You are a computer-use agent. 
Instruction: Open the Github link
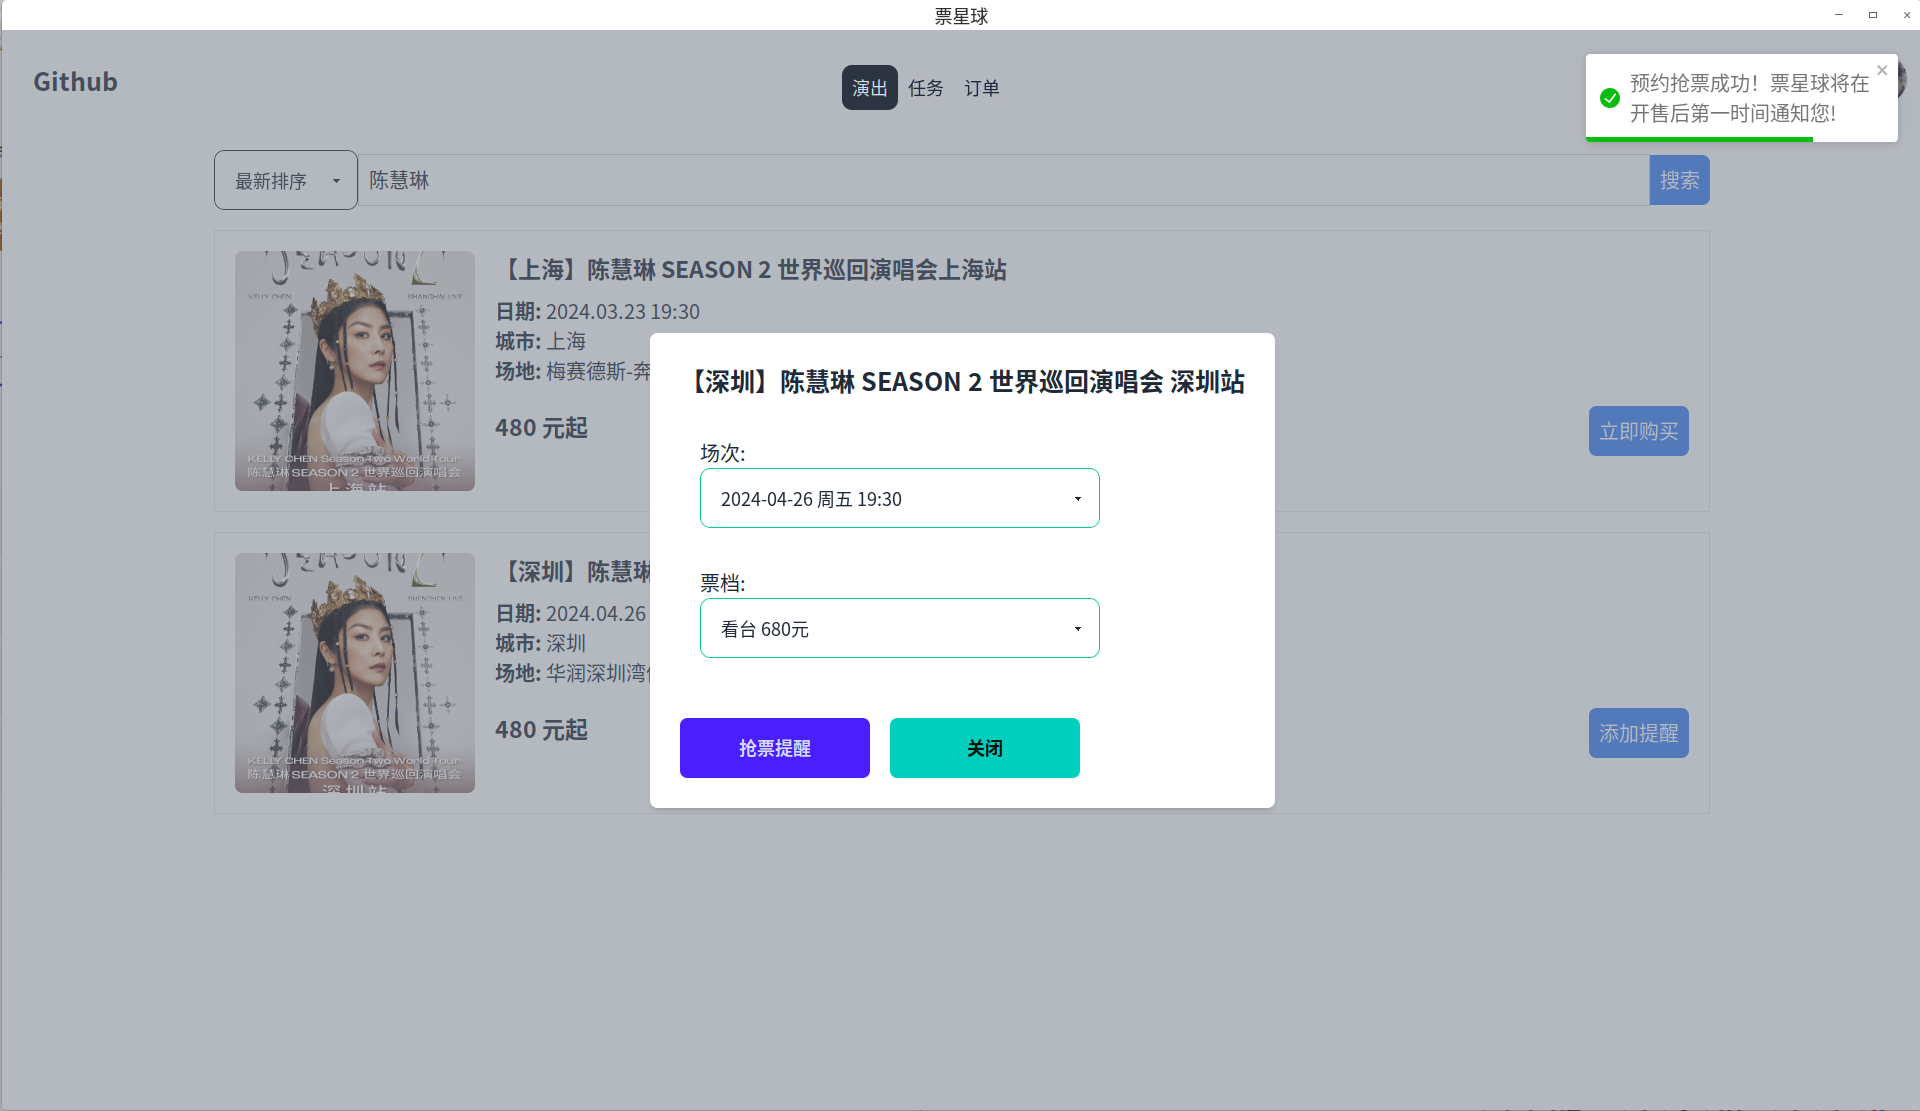tap(75, 82)
